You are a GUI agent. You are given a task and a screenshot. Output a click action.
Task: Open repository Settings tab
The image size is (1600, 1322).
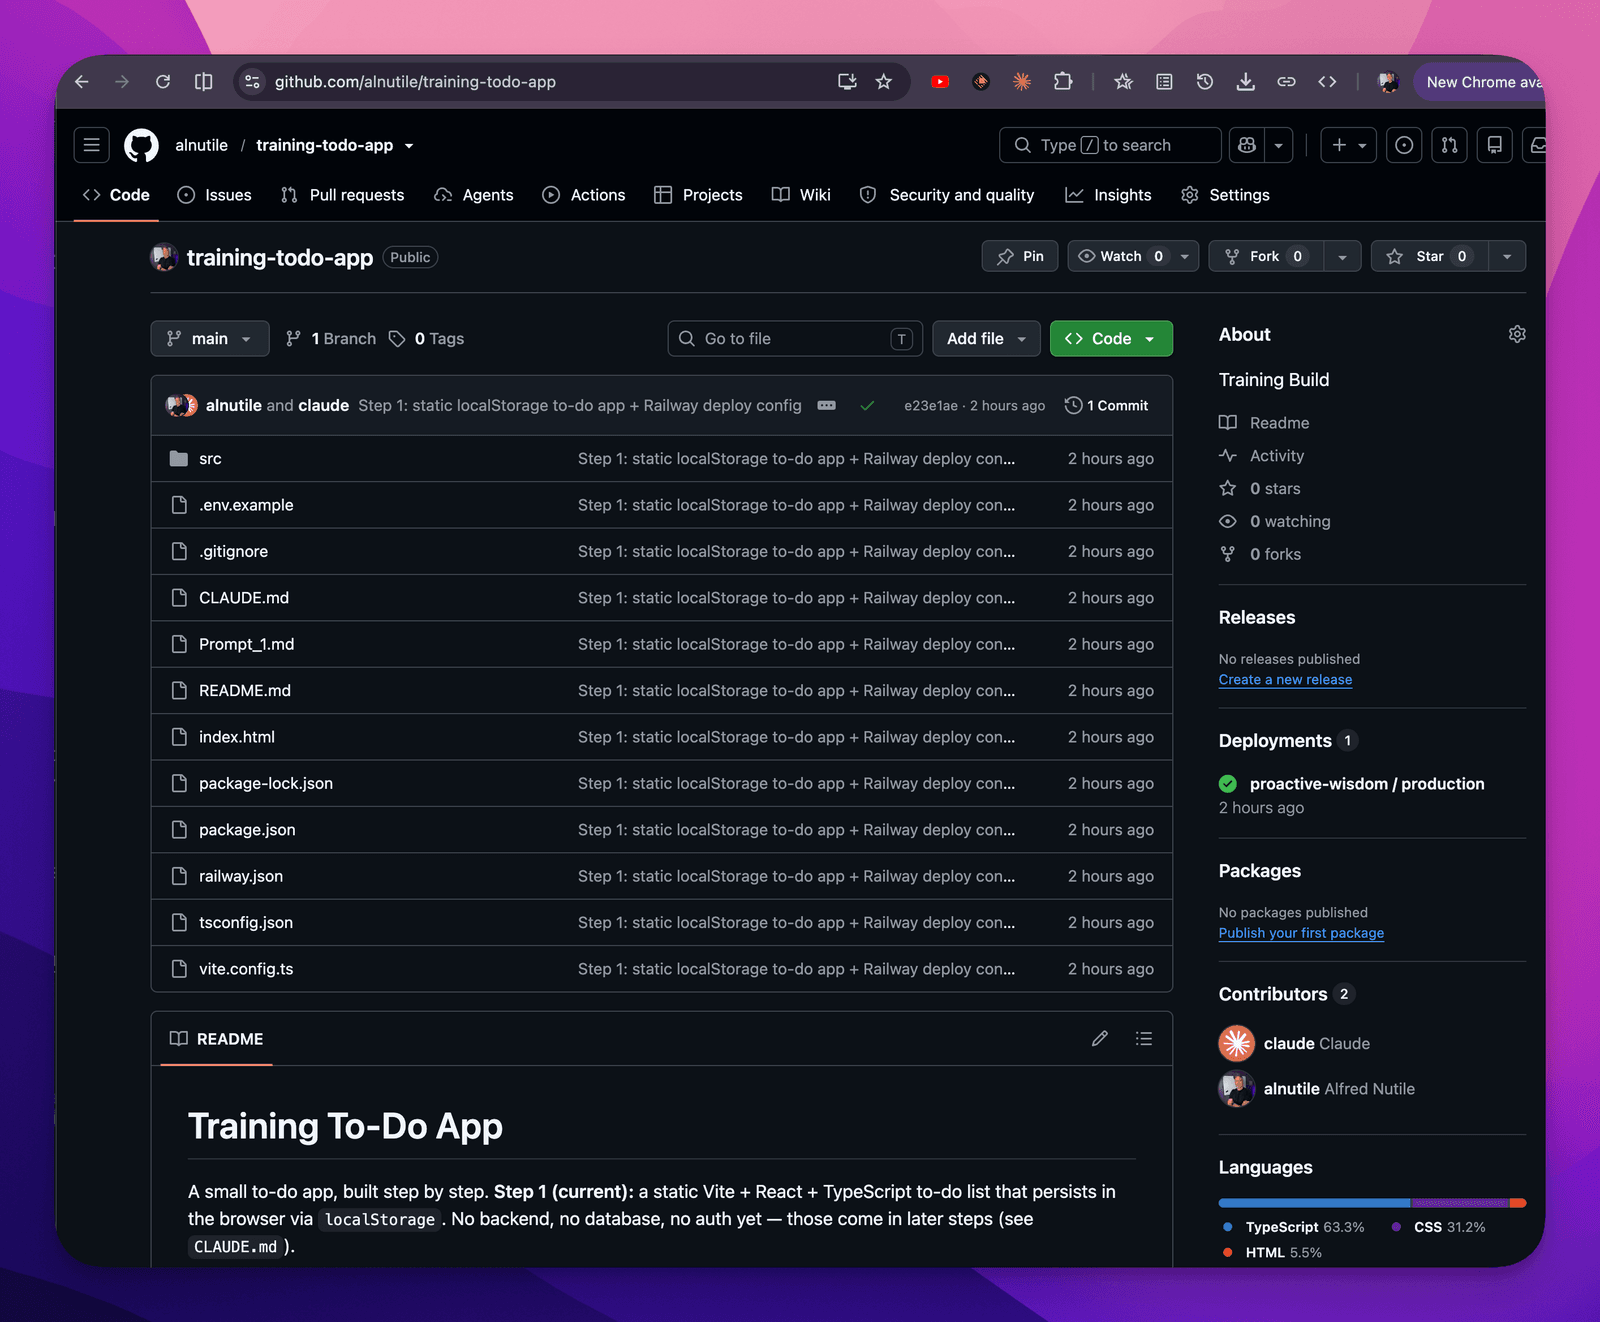click(1225, 195)
